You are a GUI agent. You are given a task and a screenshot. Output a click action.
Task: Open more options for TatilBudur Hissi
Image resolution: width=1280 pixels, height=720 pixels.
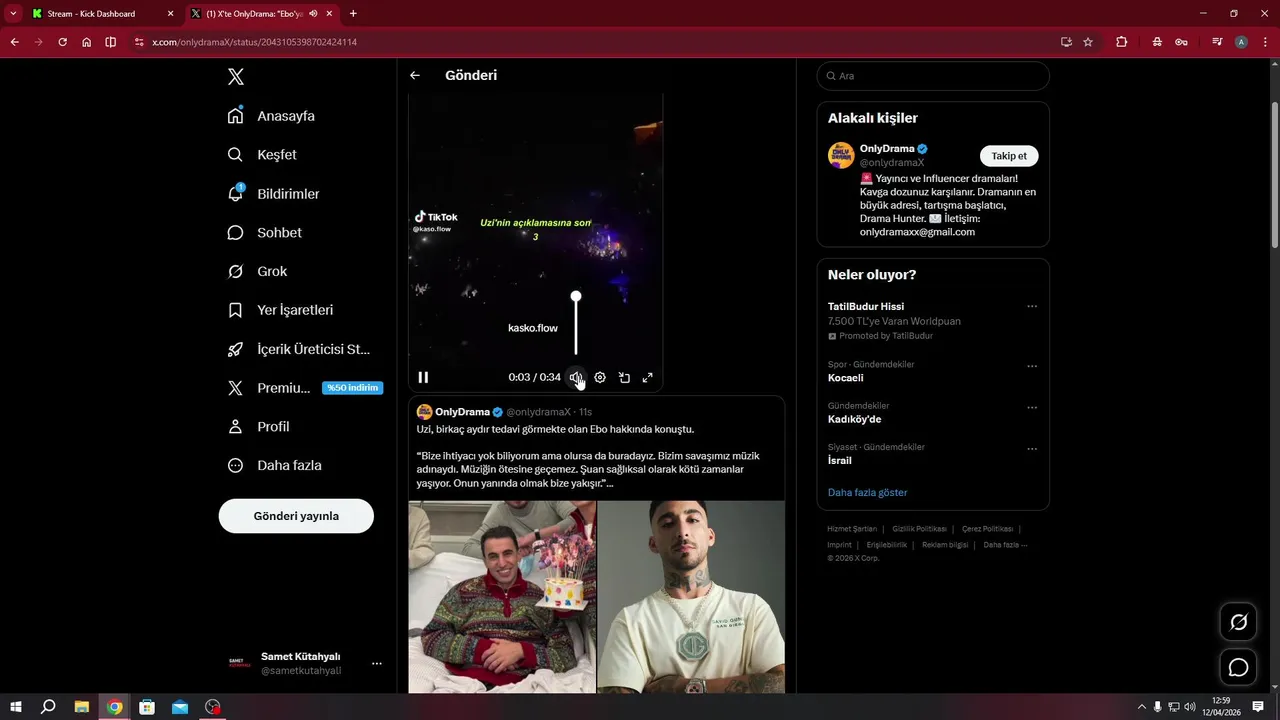[1032, 306]
